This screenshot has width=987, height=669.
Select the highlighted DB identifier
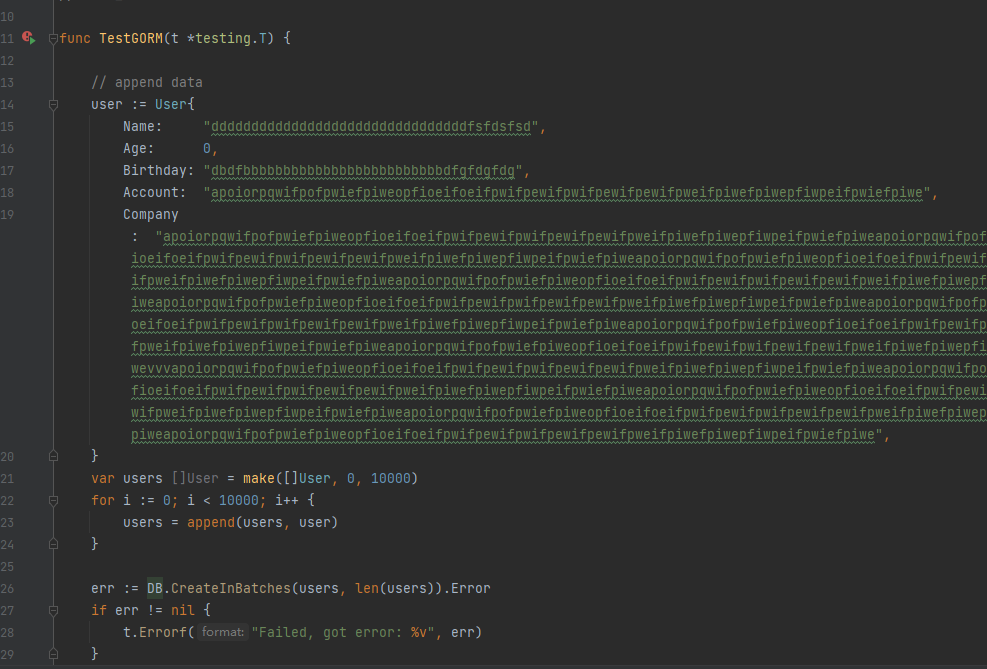point(154,588)
